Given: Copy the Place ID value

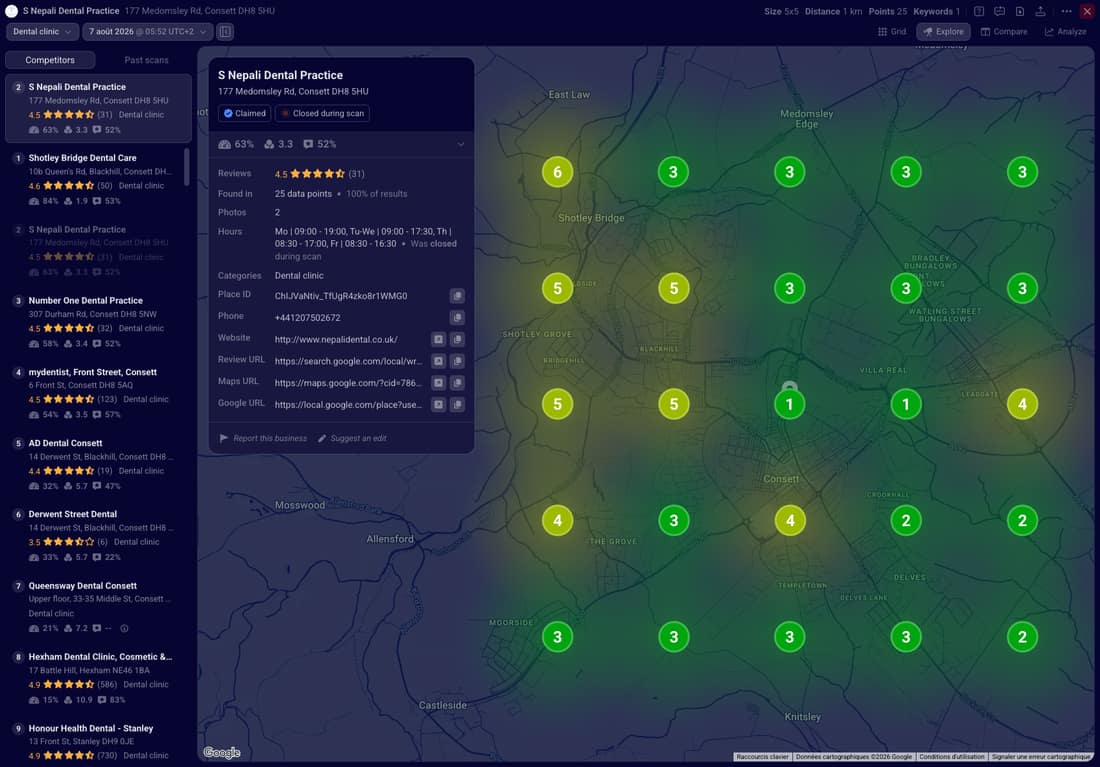Looking at the screenshot, I should coord(457,296).
